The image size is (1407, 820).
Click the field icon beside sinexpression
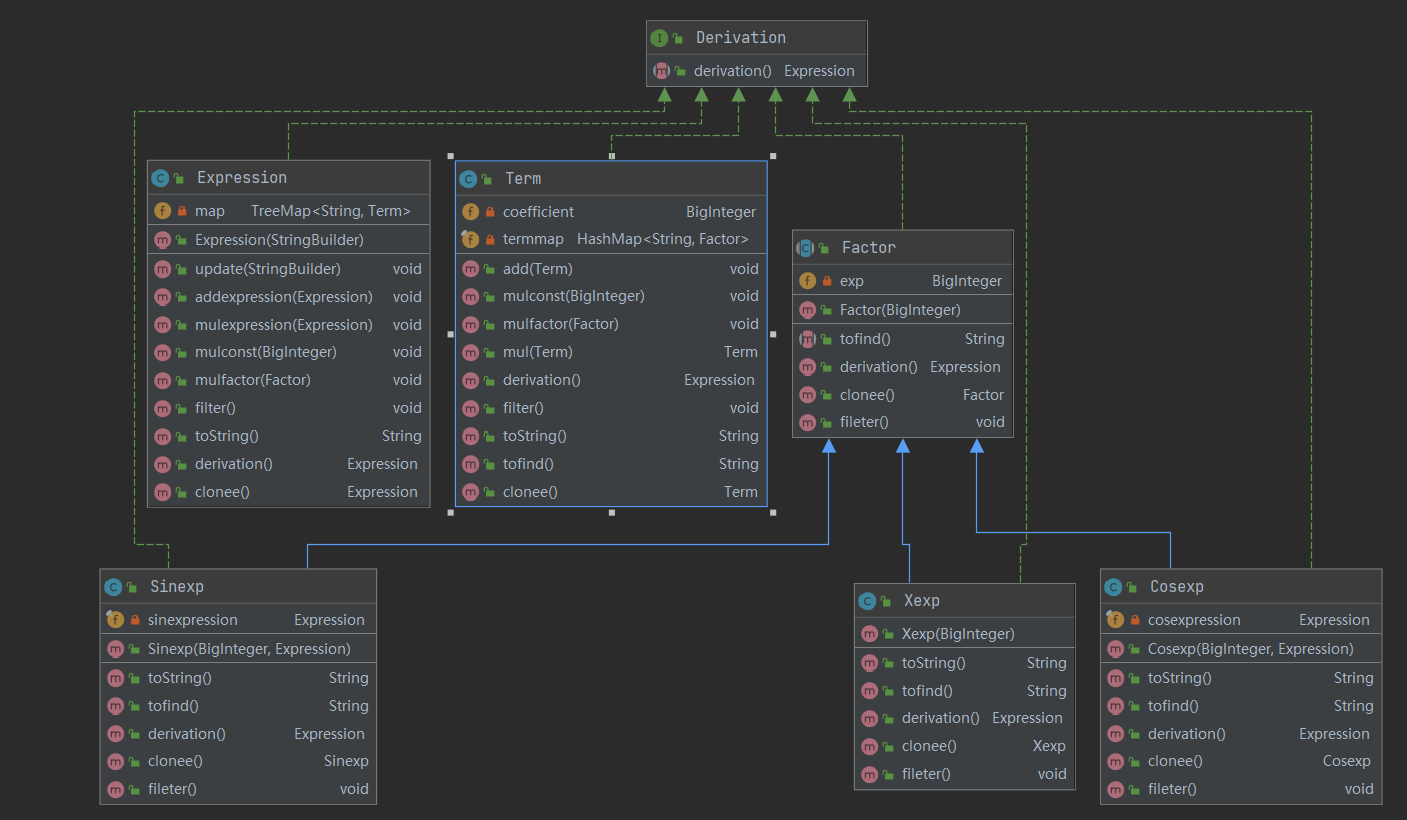115,620
